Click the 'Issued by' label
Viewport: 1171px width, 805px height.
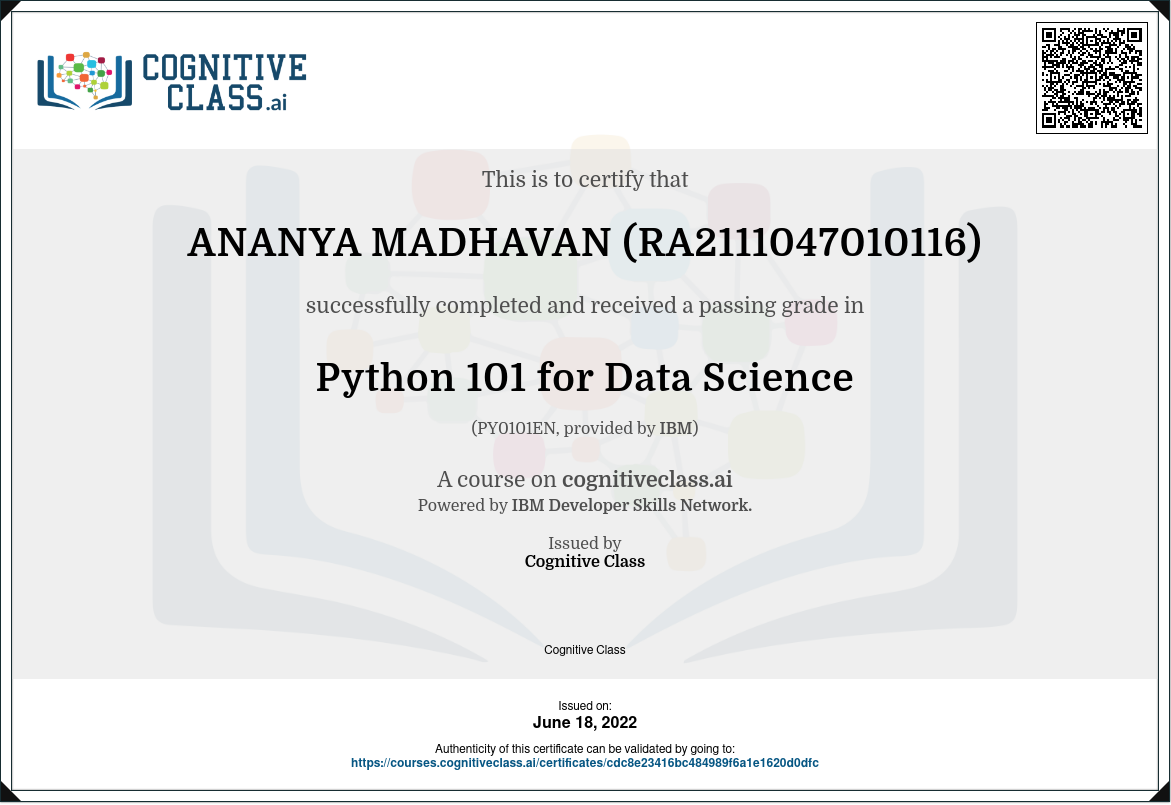[584, 544]
